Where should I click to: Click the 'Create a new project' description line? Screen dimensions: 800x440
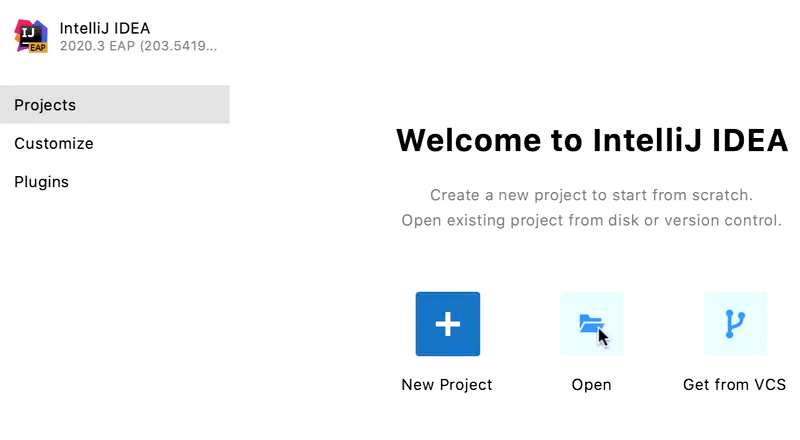[x=591, y=195]
